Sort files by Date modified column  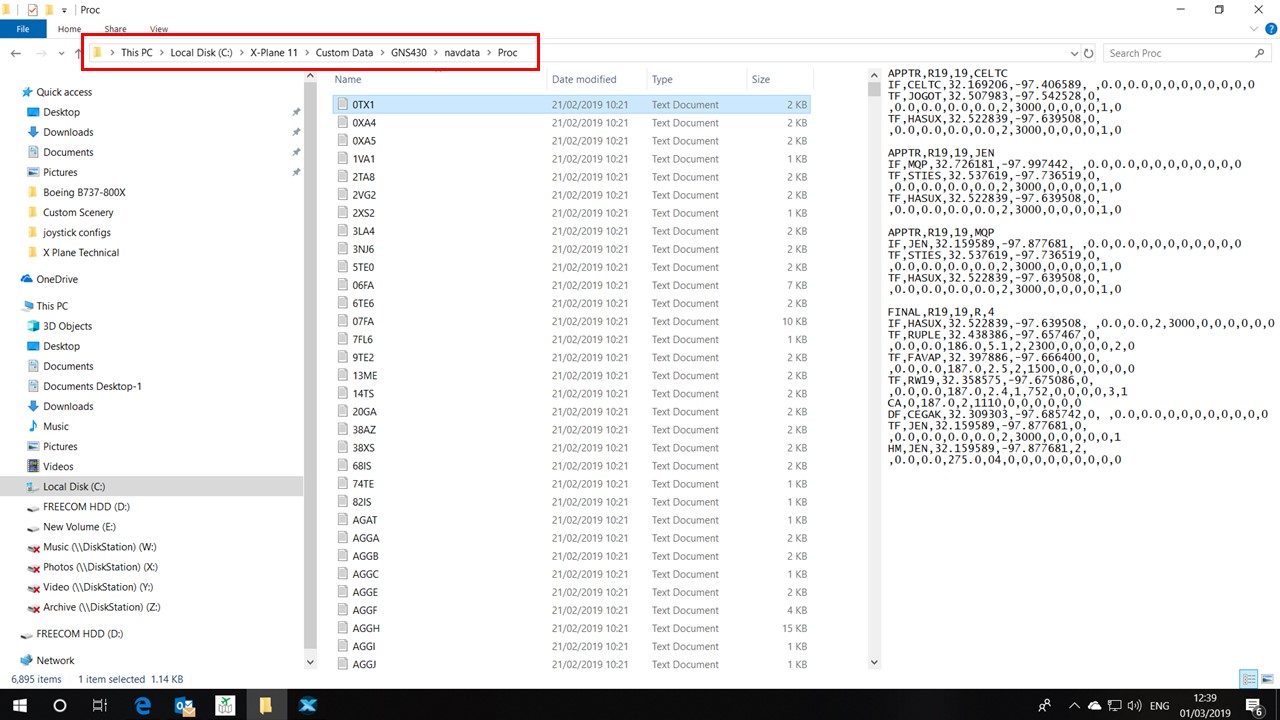coord(584,79)
